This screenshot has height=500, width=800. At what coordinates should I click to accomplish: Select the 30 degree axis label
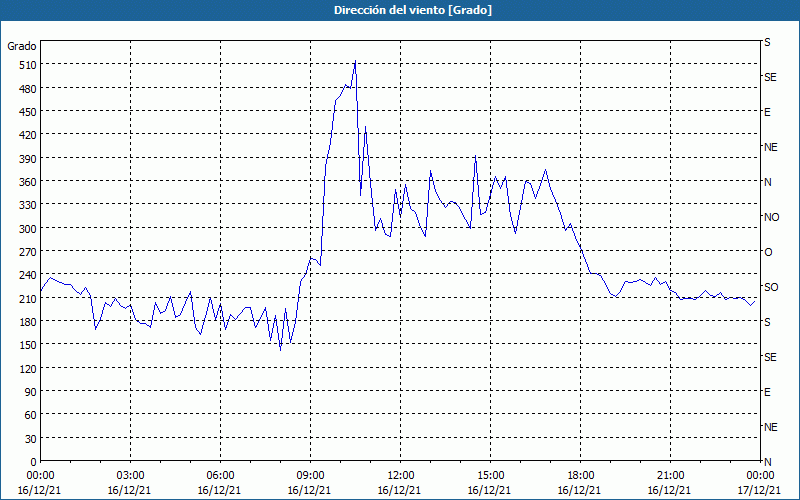click(x=31, y=439)
